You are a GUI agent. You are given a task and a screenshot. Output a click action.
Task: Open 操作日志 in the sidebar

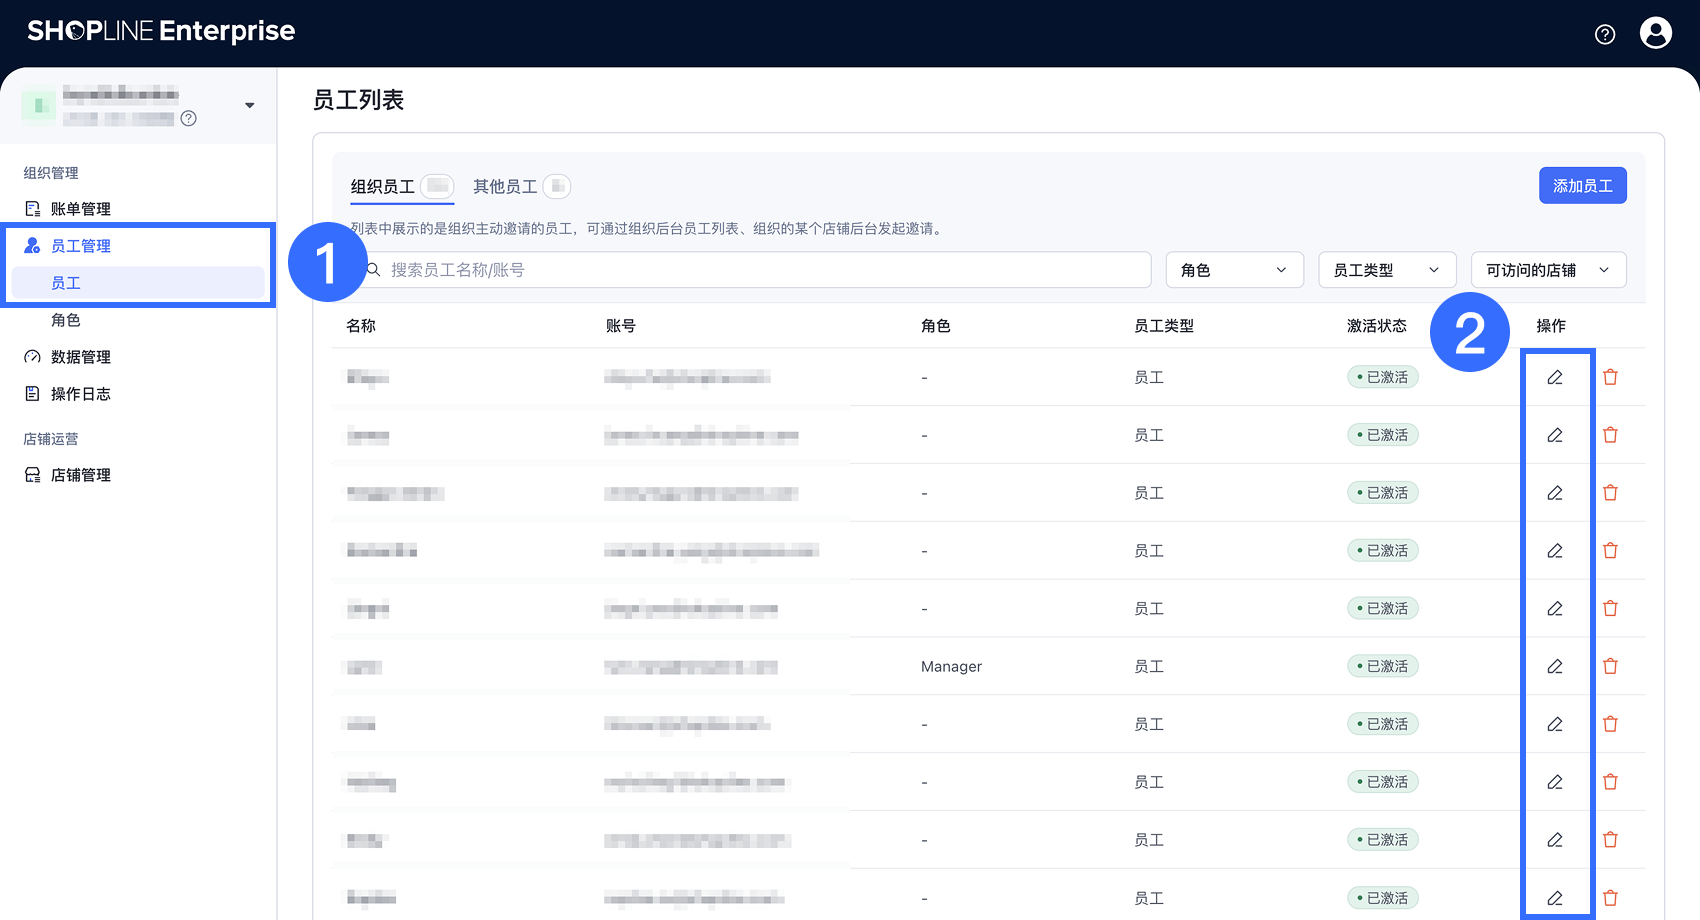[x=80, y=394]
